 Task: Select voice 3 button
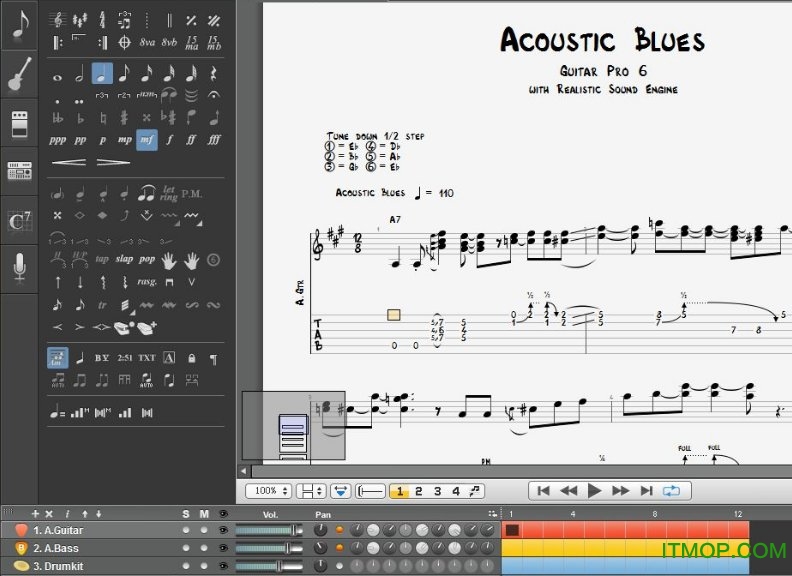pyautogui.click(x=437, y=491)
